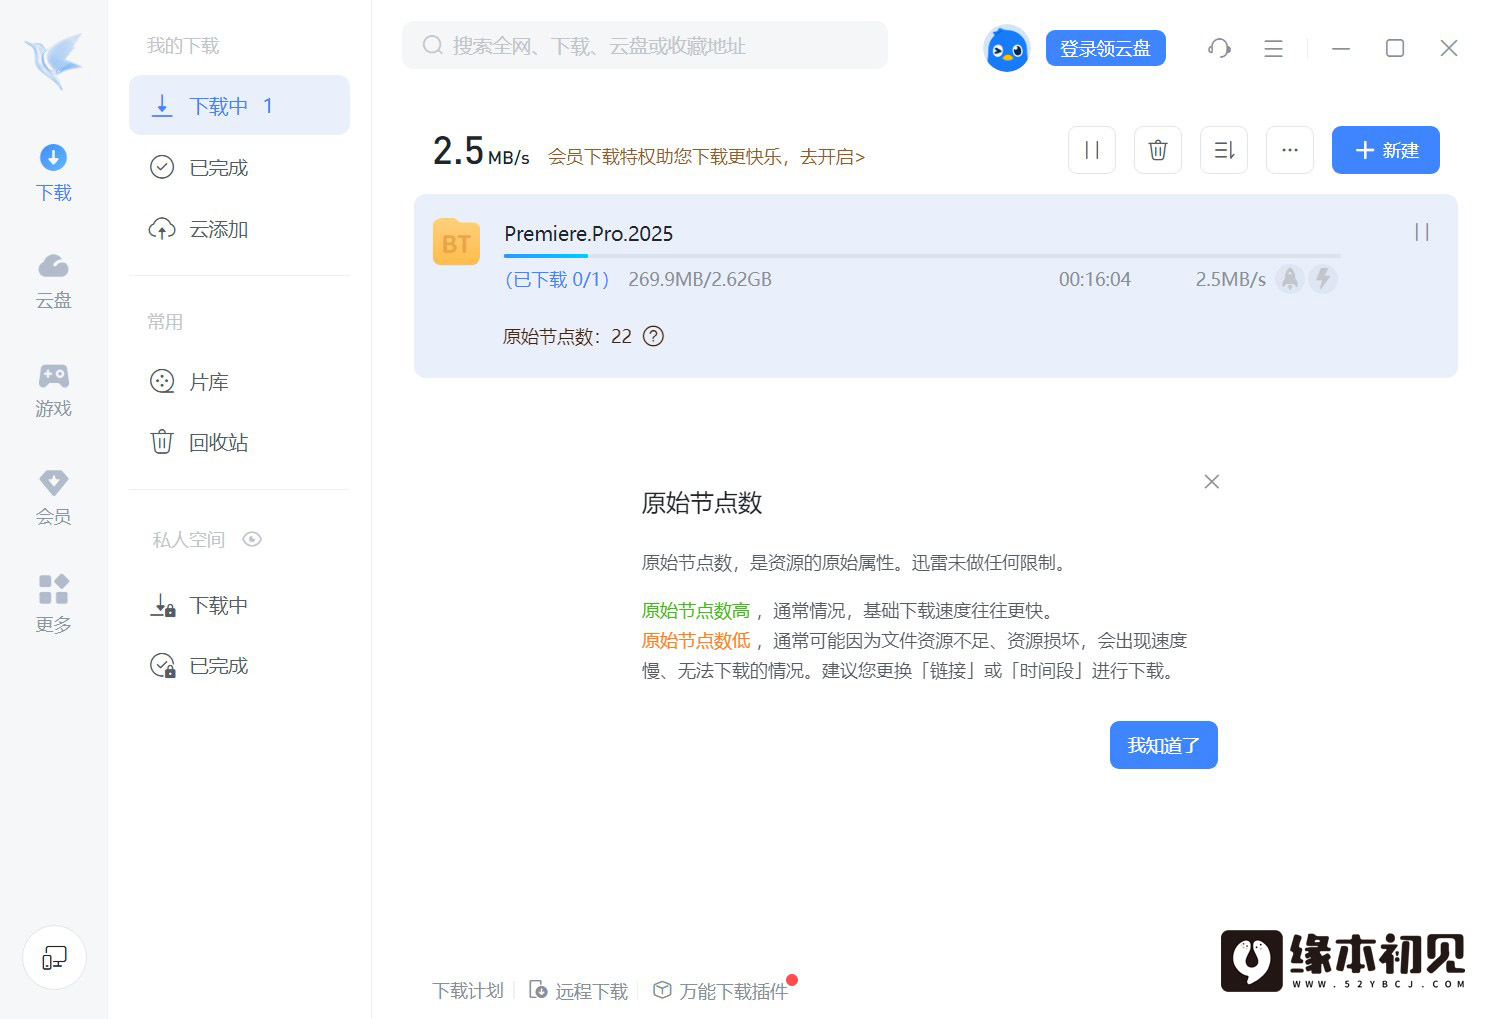Select the 下载中 1 tab under 我的下载
Screen dimensions: 1500x1019
239,105
